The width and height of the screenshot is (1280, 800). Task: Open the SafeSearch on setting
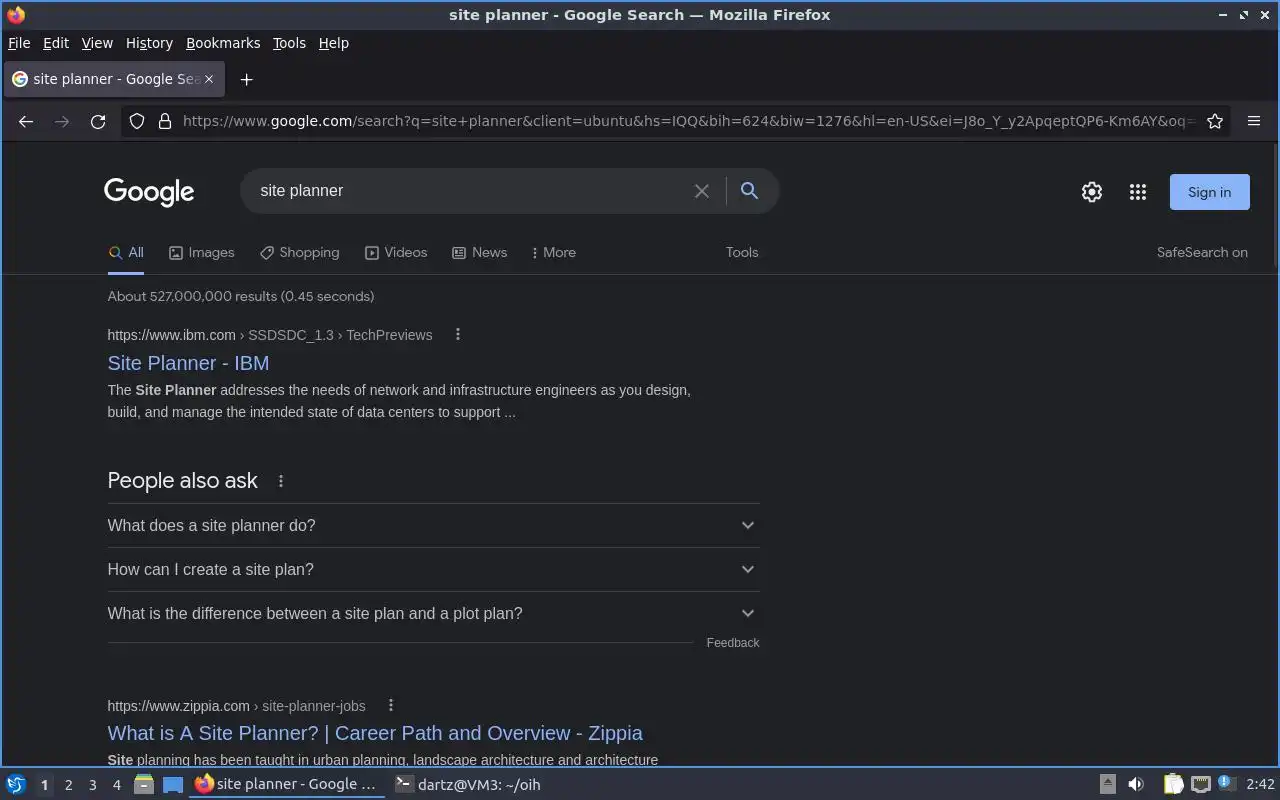pyautogui.click(x=1202, y=252)
